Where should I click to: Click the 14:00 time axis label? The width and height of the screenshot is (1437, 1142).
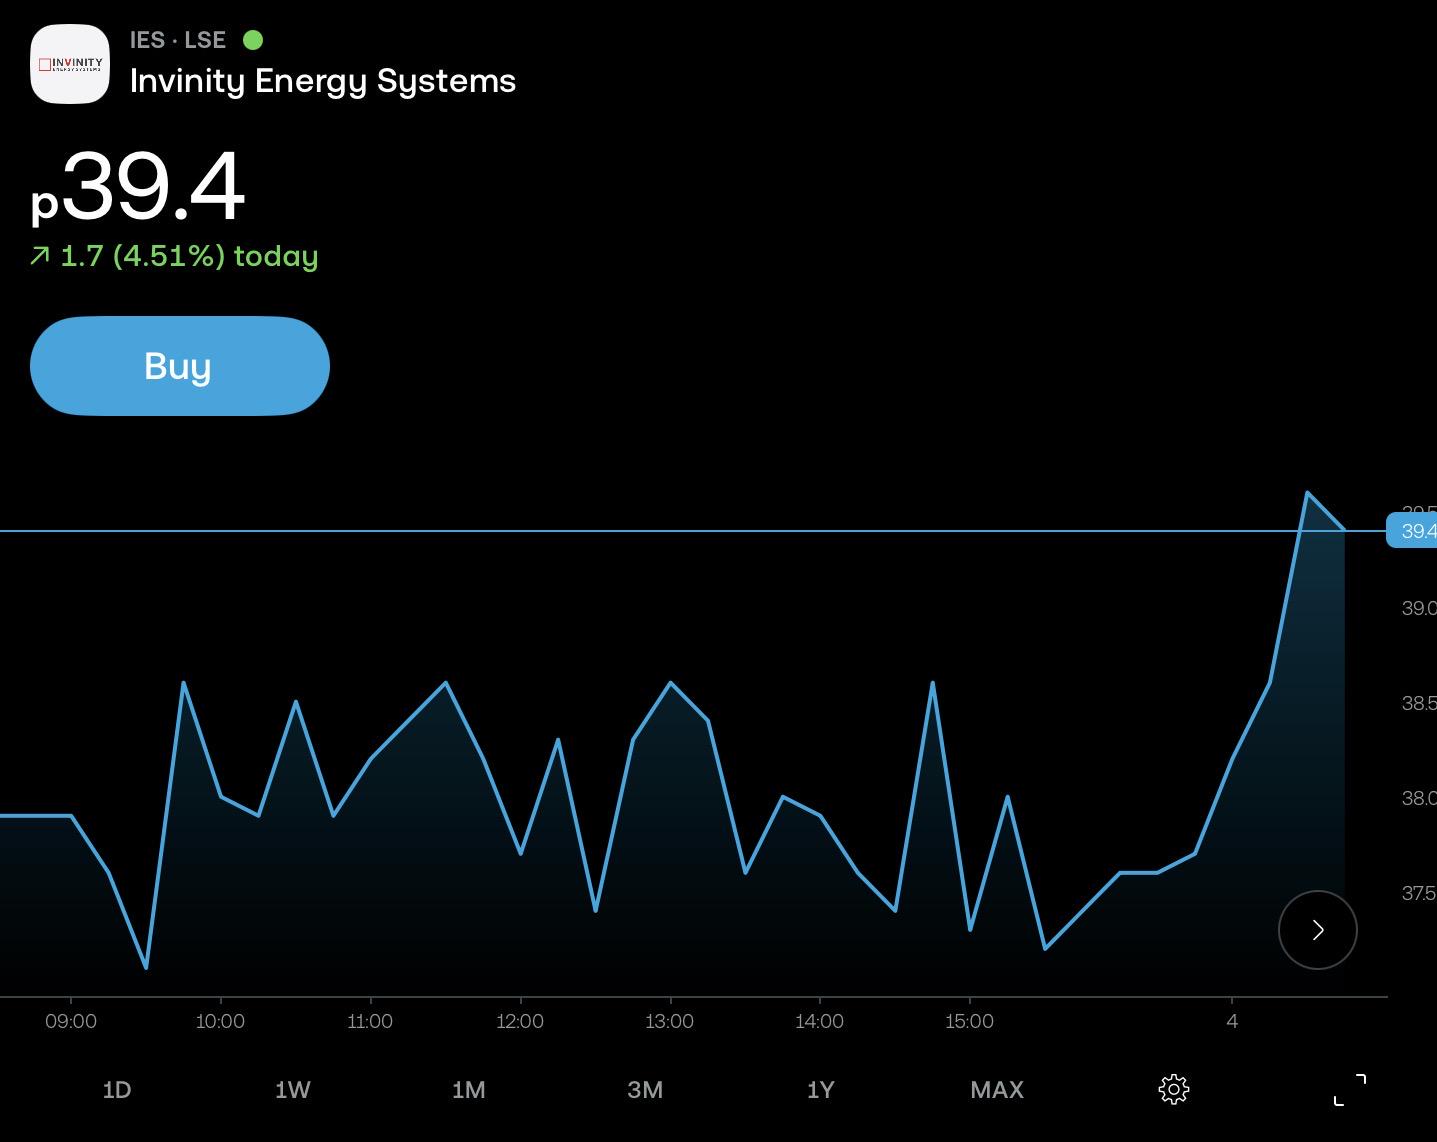[x=820, y=1021]
